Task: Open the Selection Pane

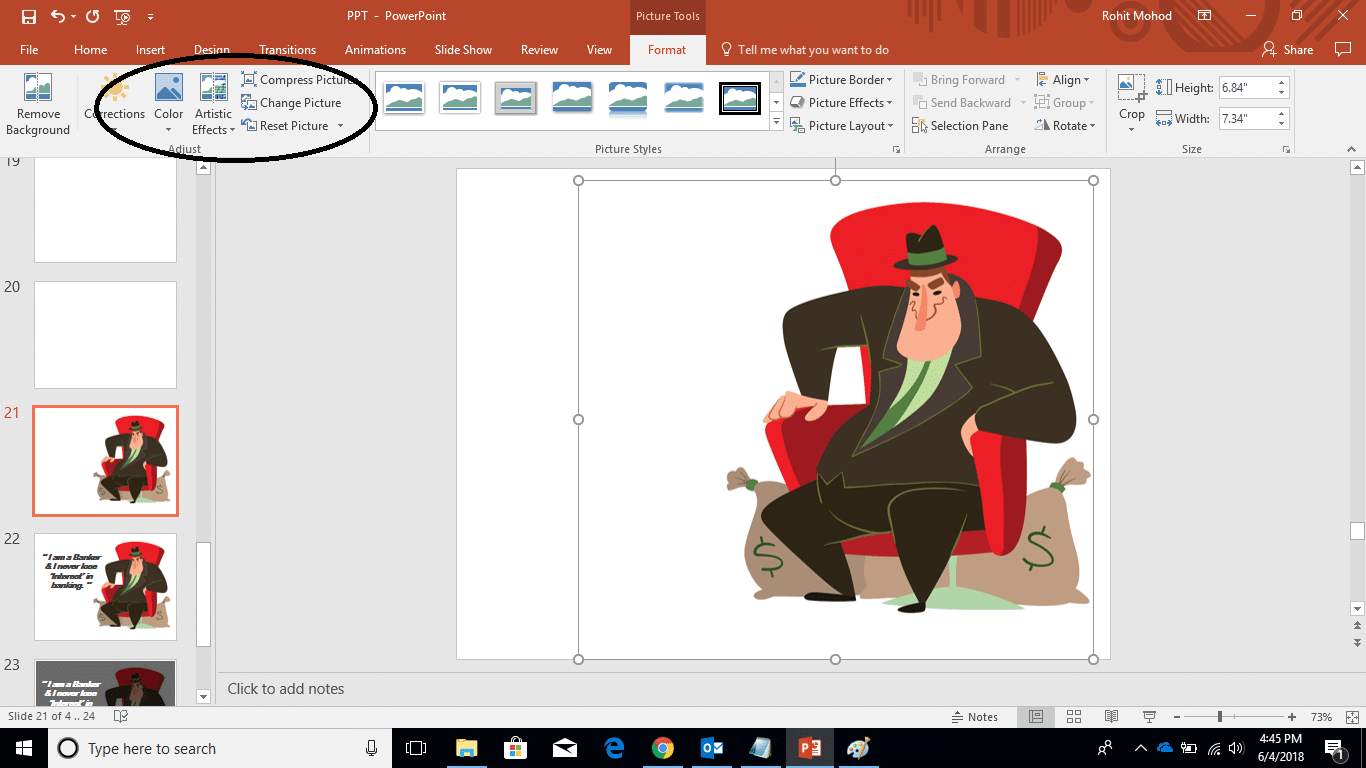Action: 959,126
